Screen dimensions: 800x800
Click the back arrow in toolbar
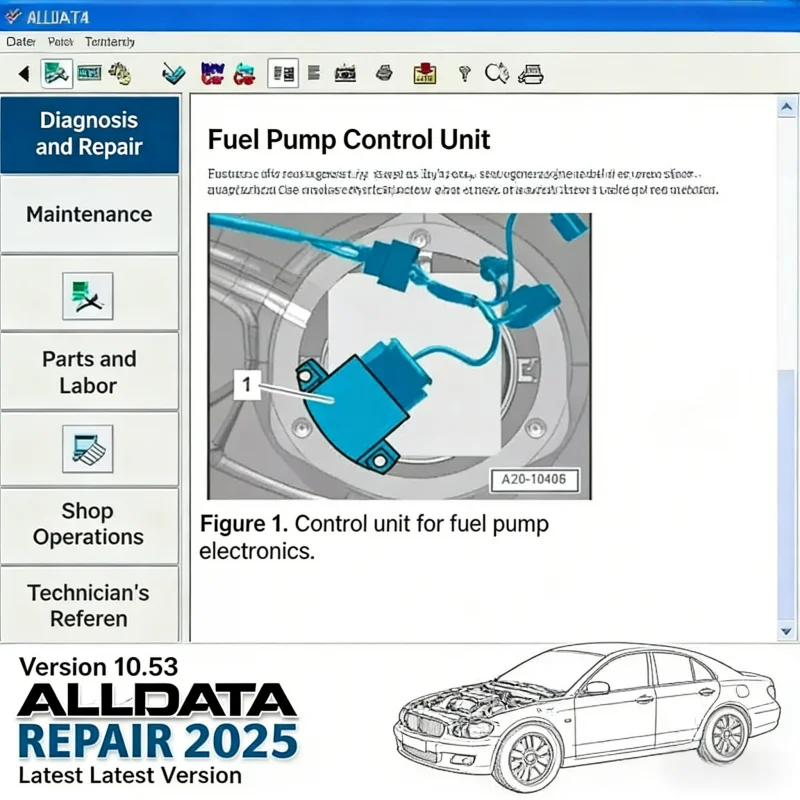(x=24, y=74)
